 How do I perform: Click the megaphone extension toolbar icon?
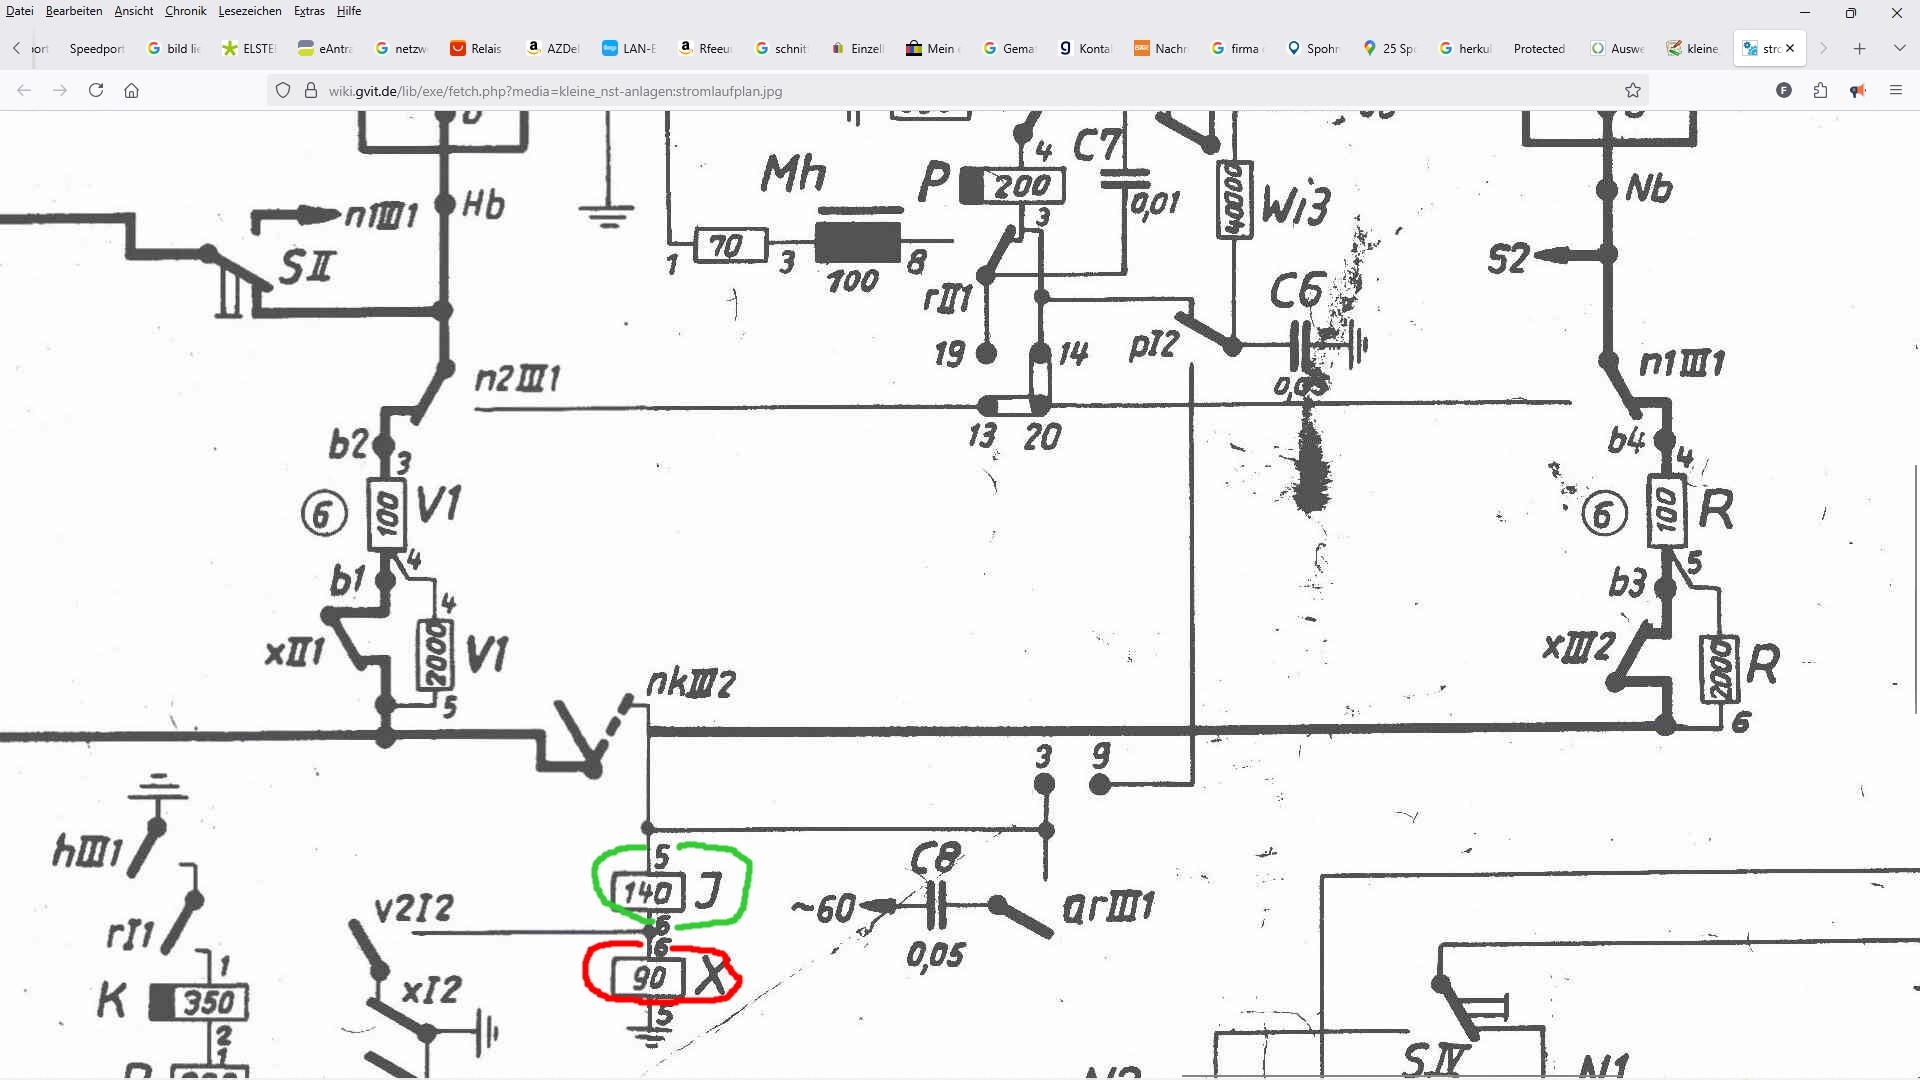[1857, 90]
